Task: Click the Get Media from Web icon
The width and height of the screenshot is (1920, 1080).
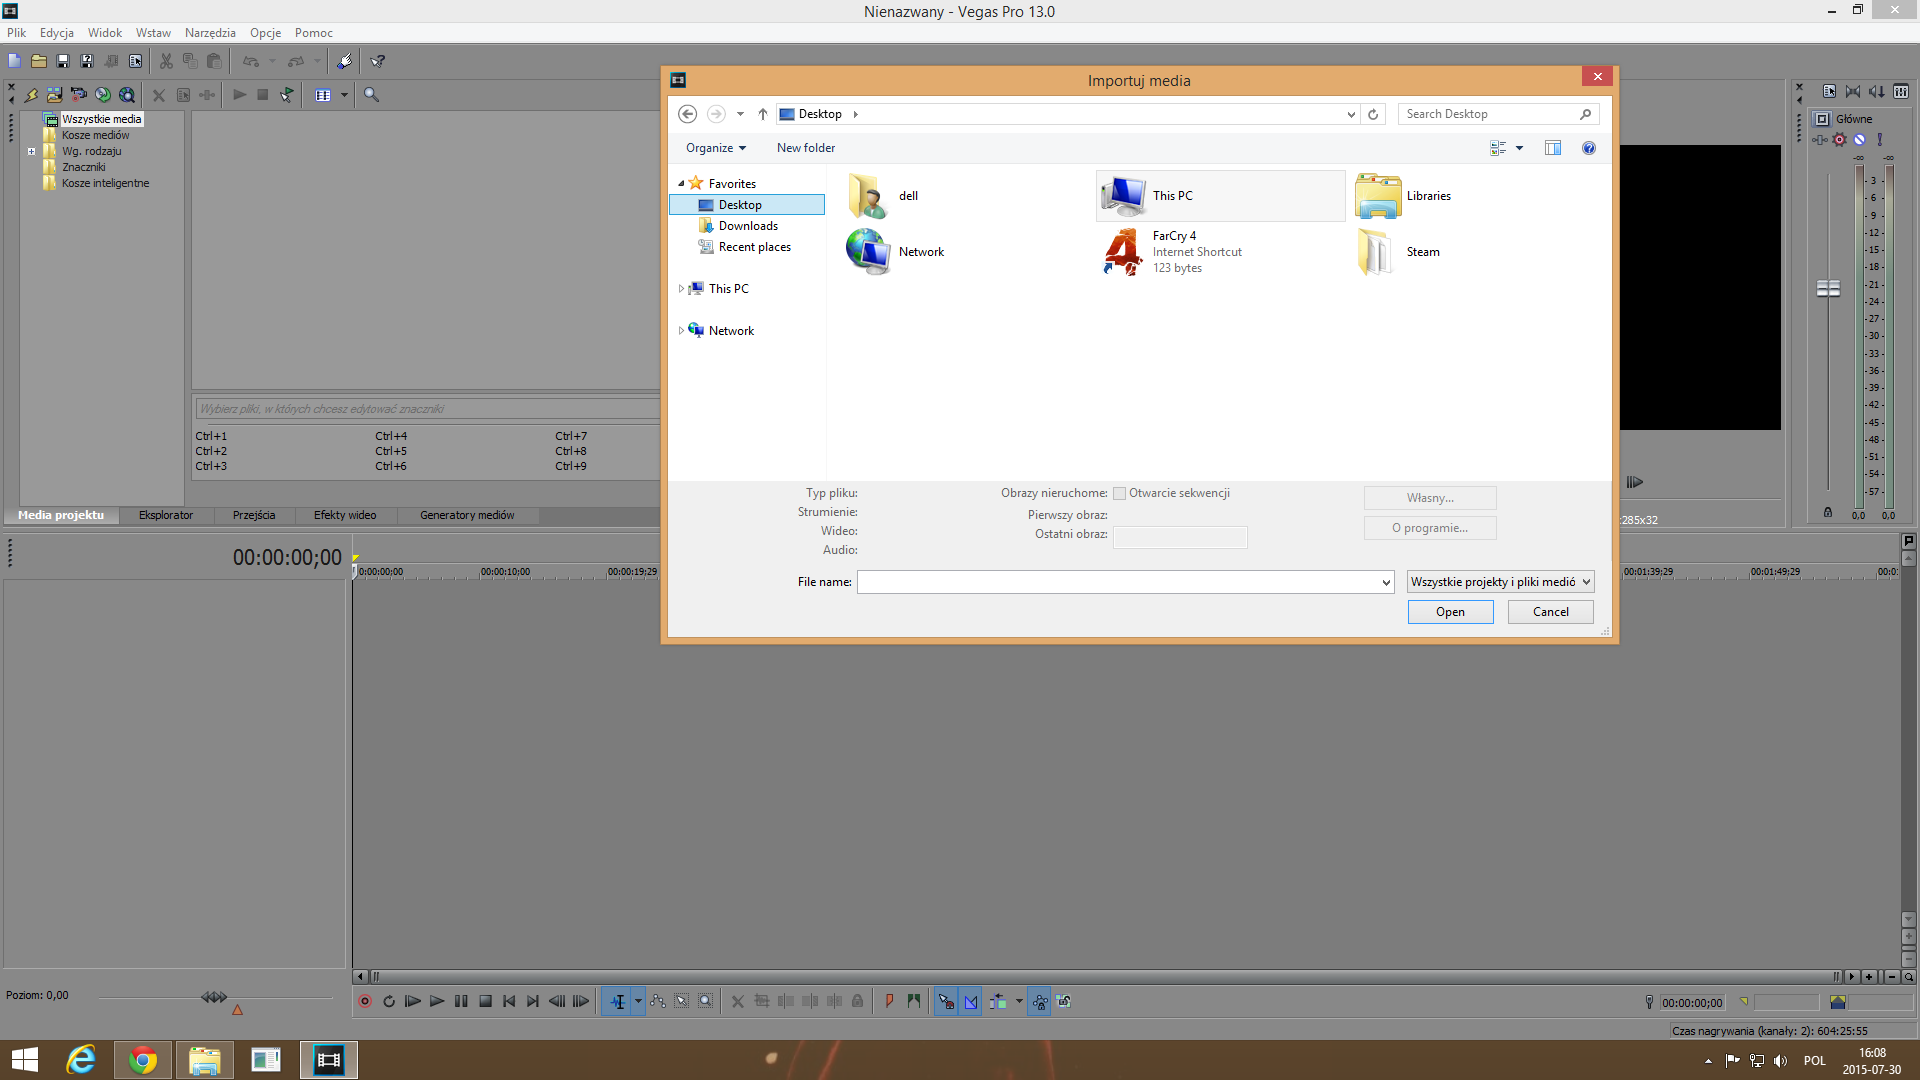Action: tap(127, 95)
